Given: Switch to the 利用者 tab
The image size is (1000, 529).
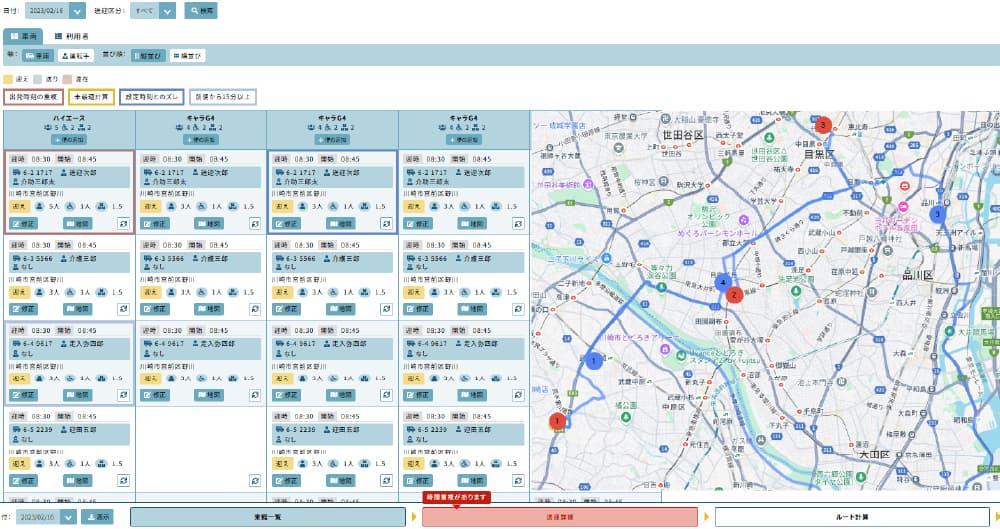Looking at the screenshot, I should [71, 35].
